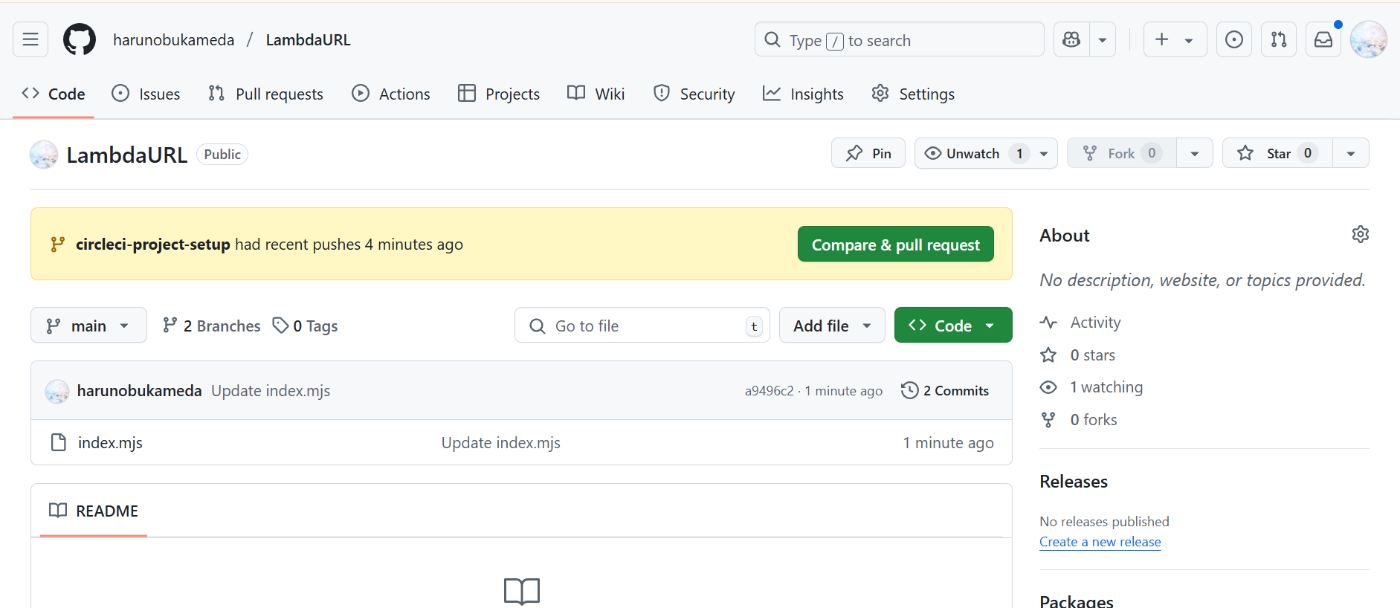
Task: Click the GitHub logo icon
Action: (x=79, y=40)
